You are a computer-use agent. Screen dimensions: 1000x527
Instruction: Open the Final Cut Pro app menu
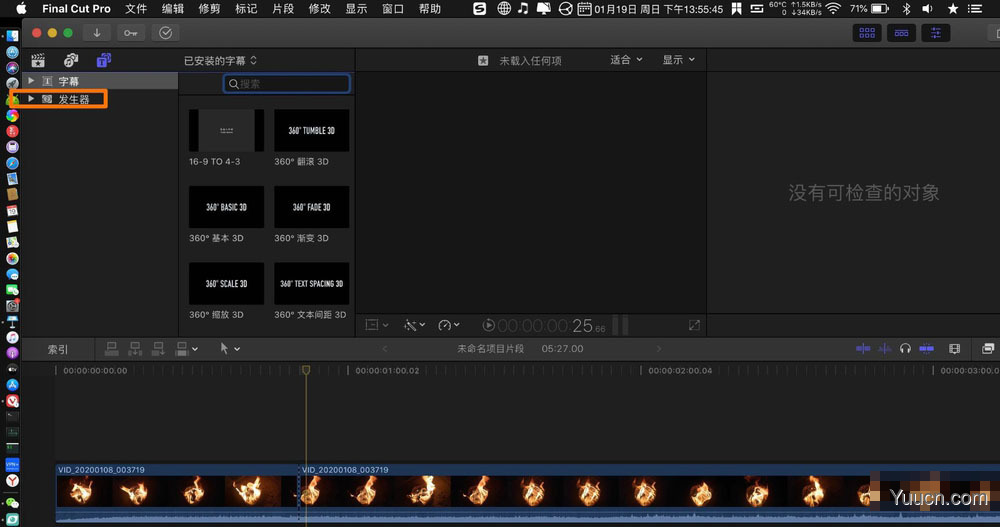[77, 8]
